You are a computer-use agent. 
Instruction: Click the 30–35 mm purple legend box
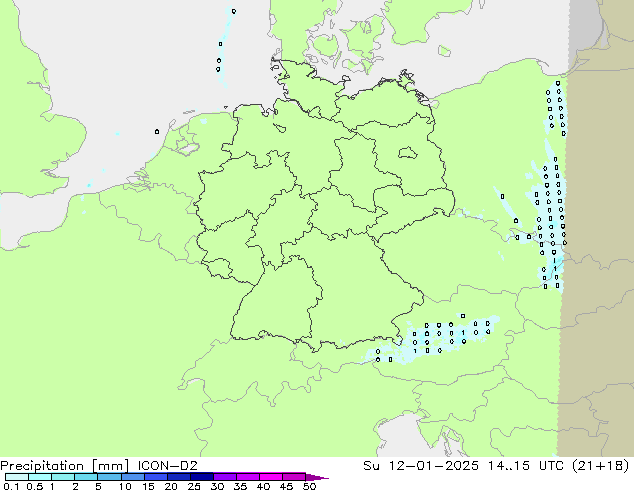click(x=224, y=477)
